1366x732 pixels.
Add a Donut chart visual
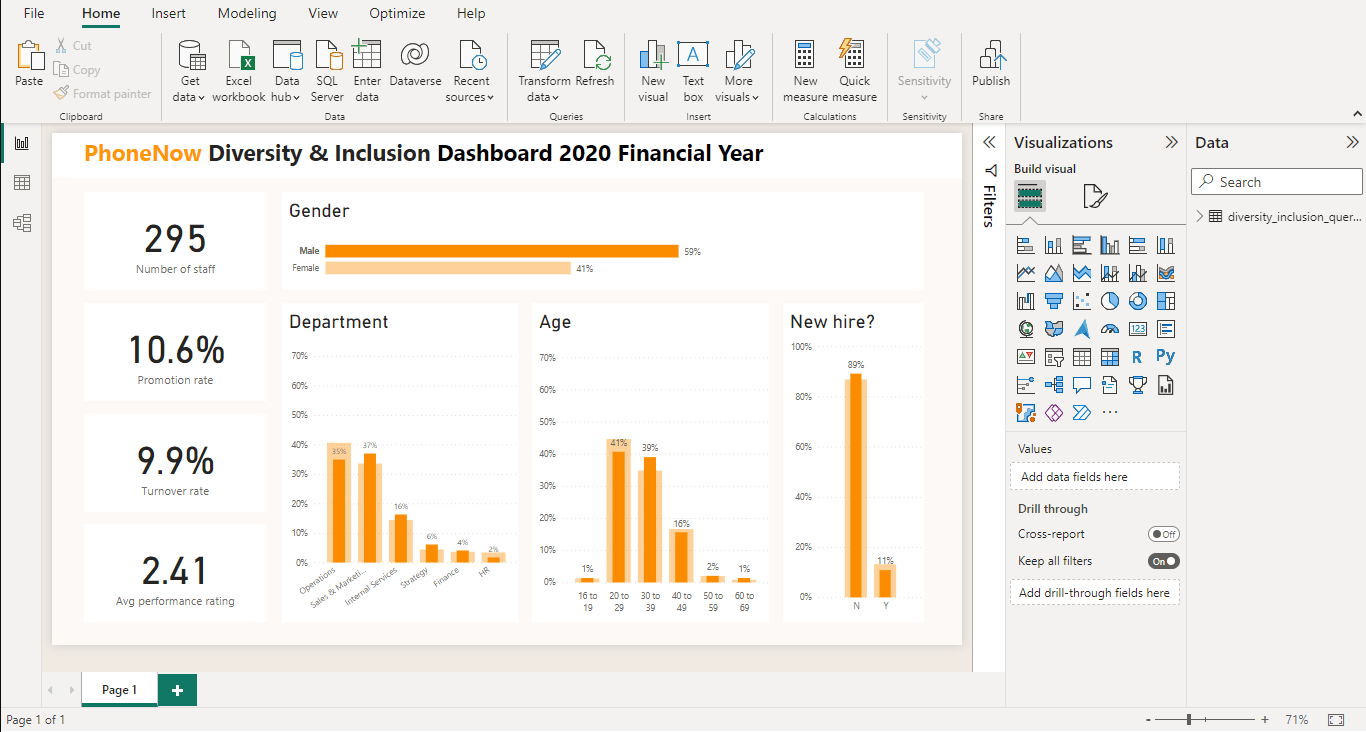click(1137, 301)
